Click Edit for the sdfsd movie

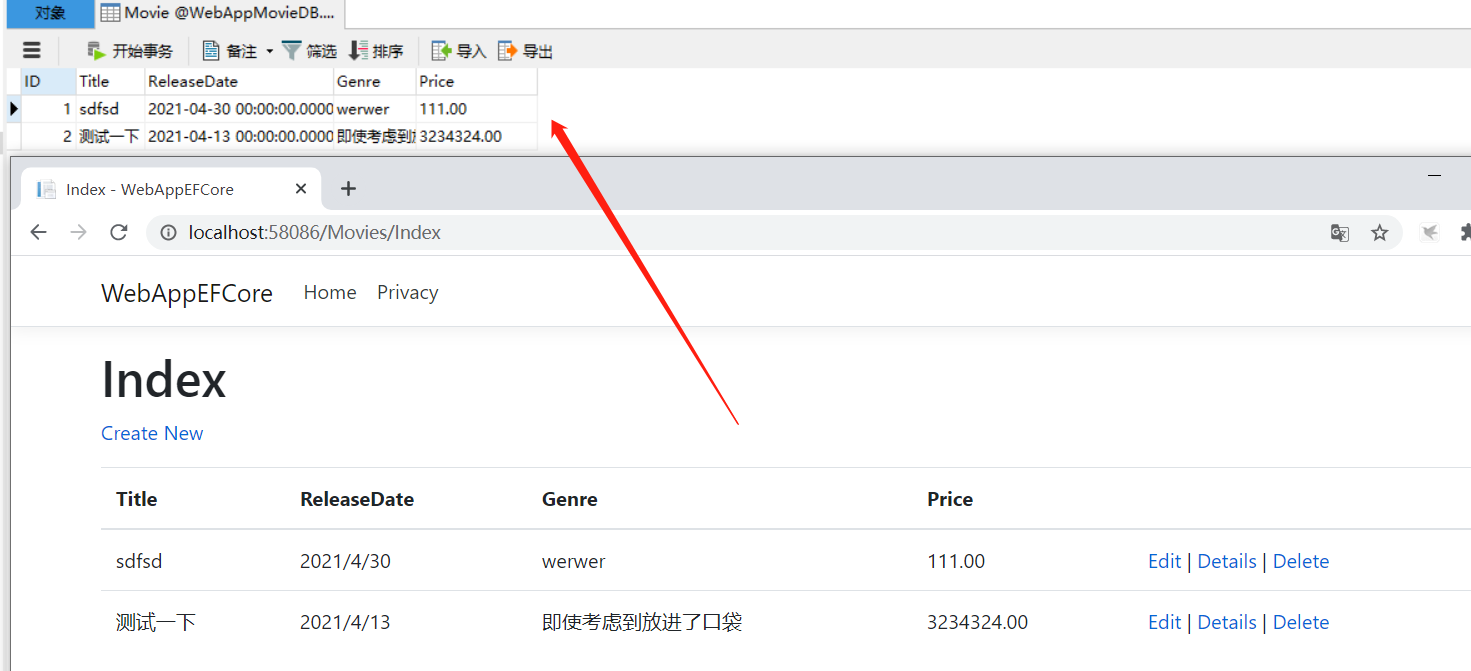[1164, 561]
